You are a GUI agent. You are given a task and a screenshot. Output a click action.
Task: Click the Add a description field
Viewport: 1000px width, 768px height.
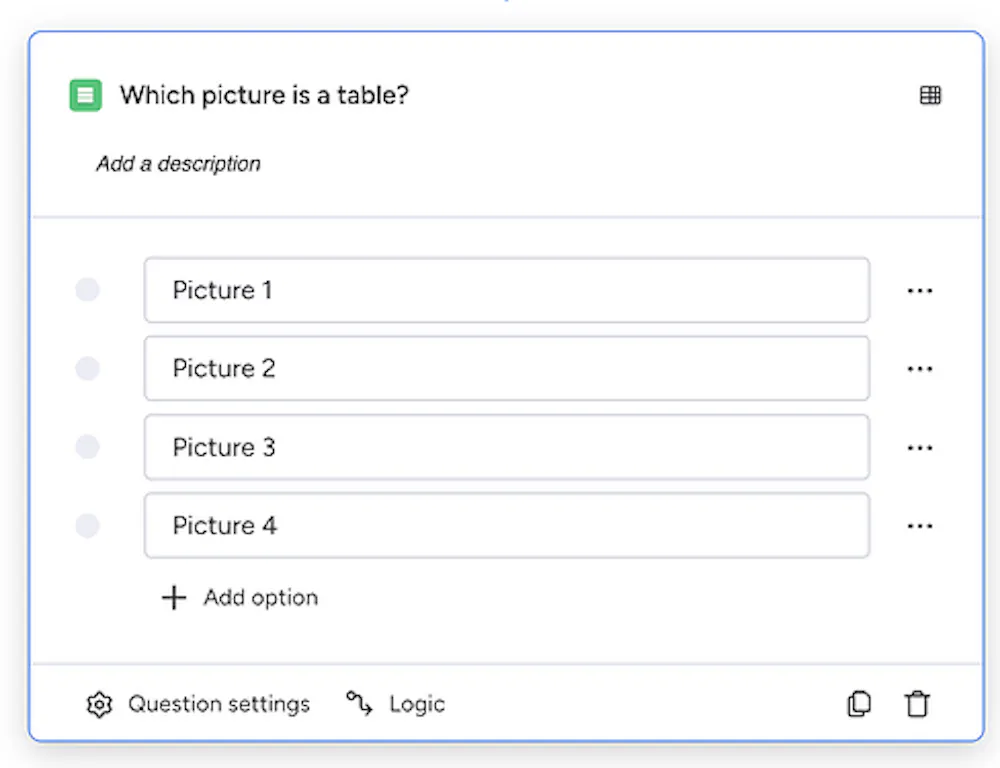pos(179,164)
